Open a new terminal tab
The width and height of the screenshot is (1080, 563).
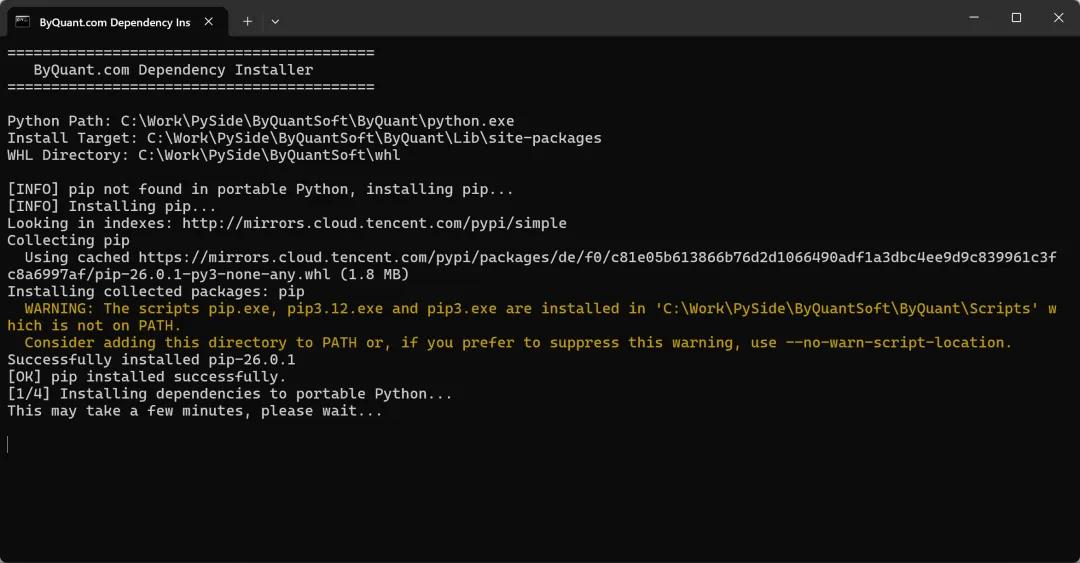pyautogui.click(x=247, y=21)
